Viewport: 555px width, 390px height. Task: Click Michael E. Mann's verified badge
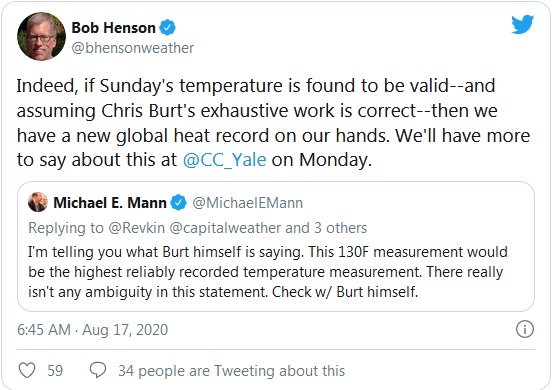click(x=178, y=203)
